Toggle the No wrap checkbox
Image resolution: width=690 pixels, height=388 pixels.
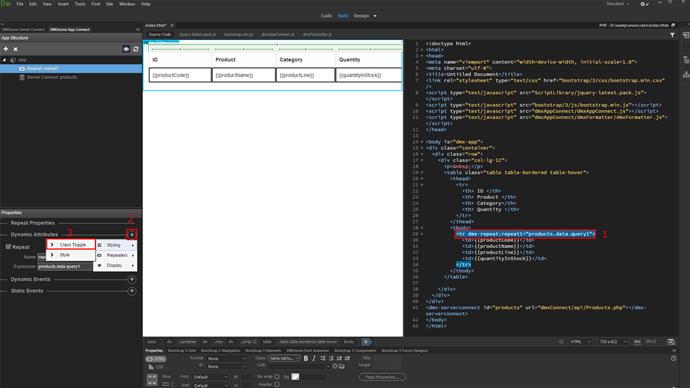277,377
